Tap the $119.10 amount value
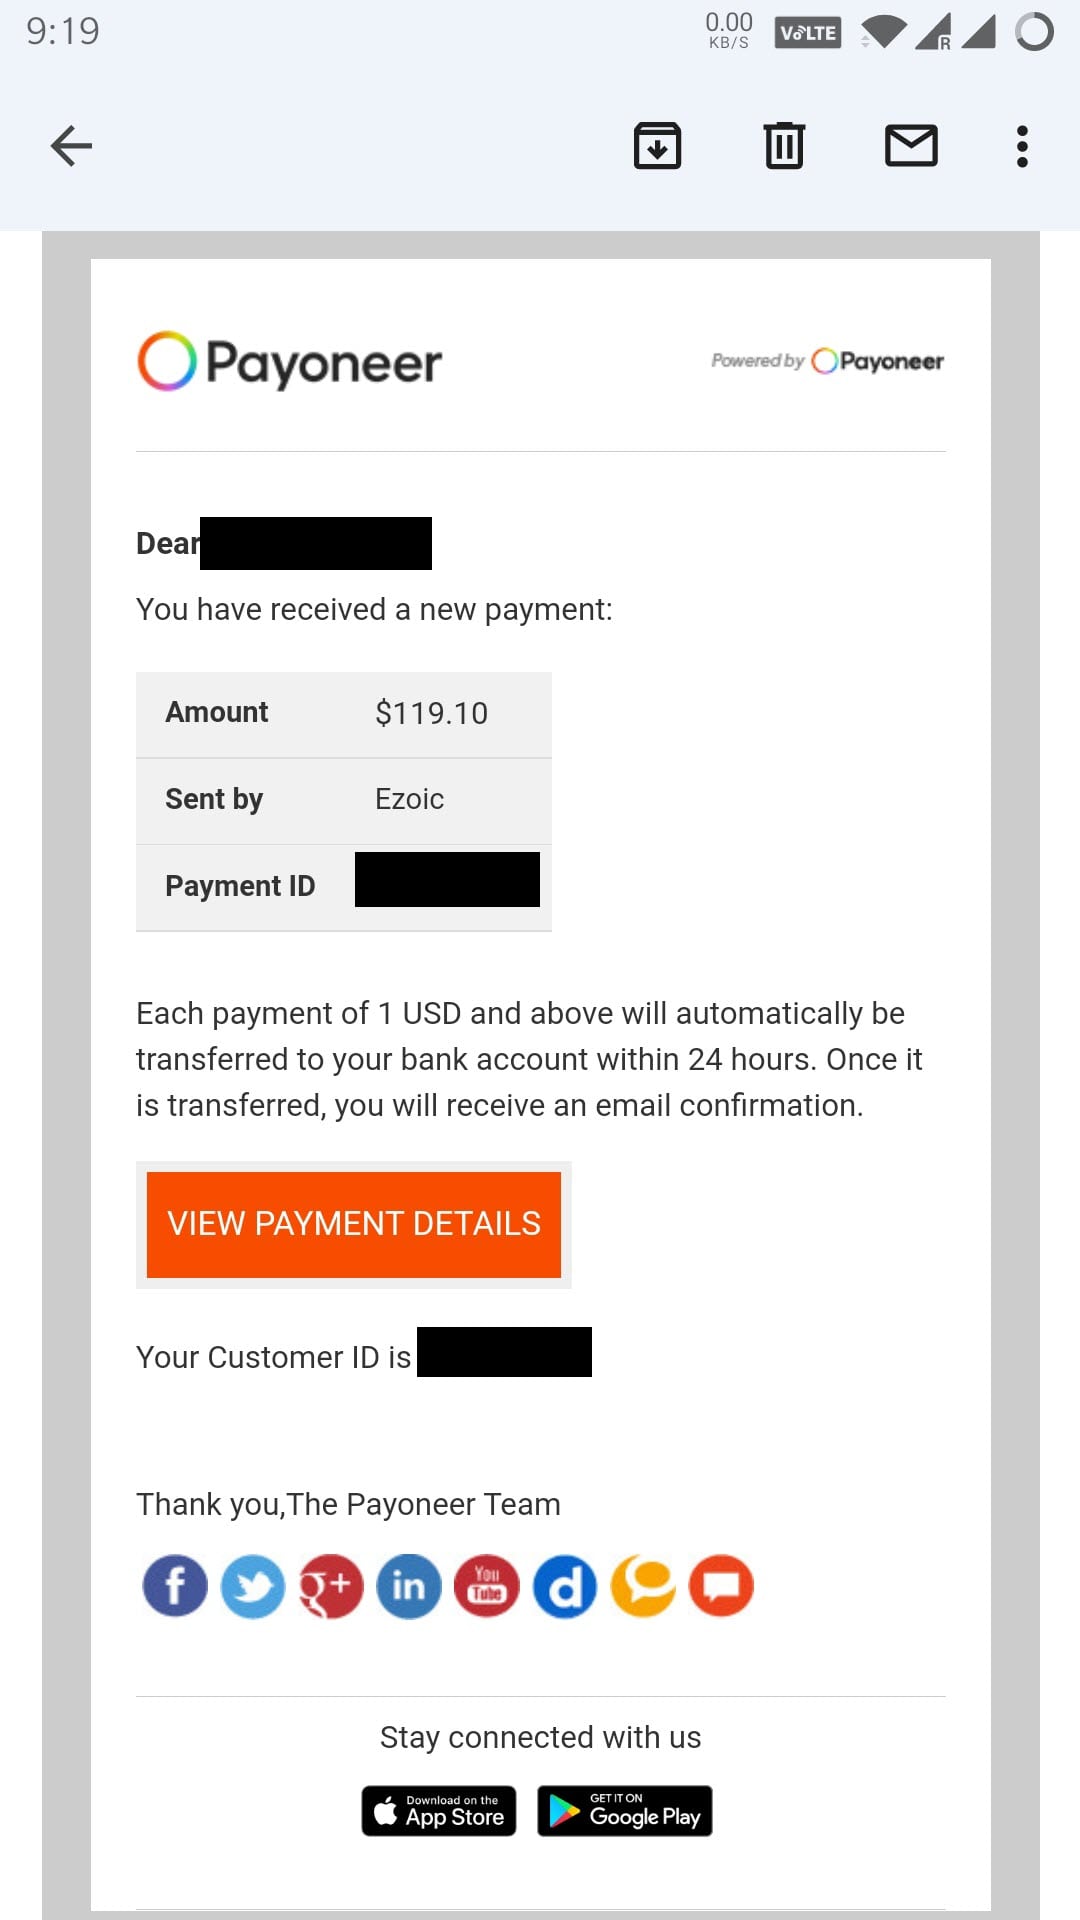The image size is (1080, 1920). click(x=431, y=713)
